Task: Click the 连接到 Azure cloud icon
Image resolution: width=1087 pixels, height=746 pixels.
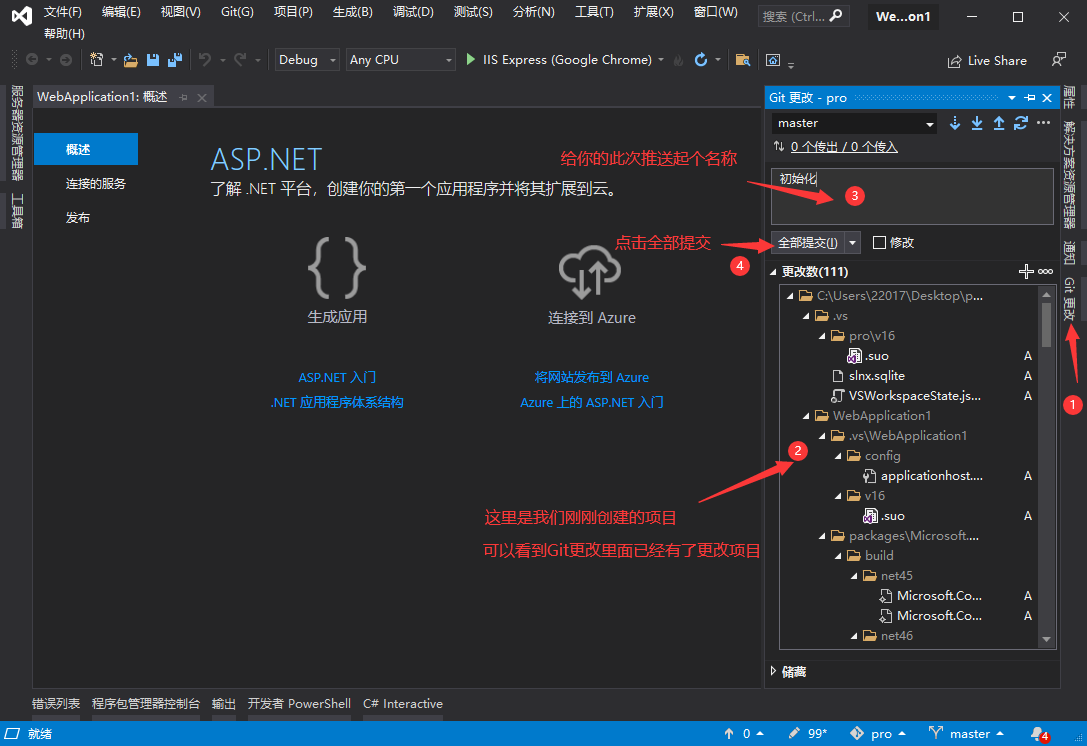Action: pyautogui.click(x=590, y=271)
